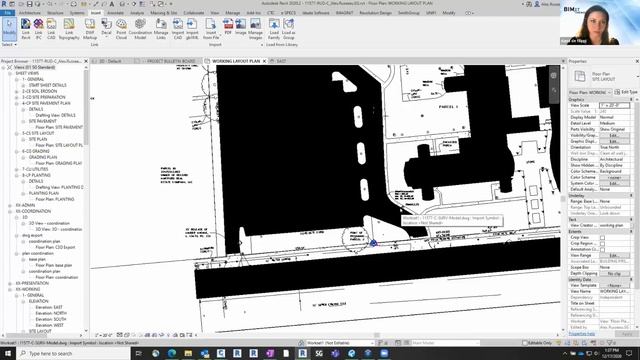Open the active Revit taskbar icon
This screenshot has width=640, height=360.
(x=302, y=353)
